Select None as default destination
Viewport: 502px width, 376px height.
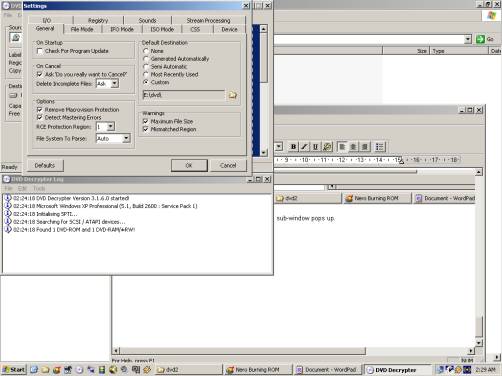(x=146, y=51)
